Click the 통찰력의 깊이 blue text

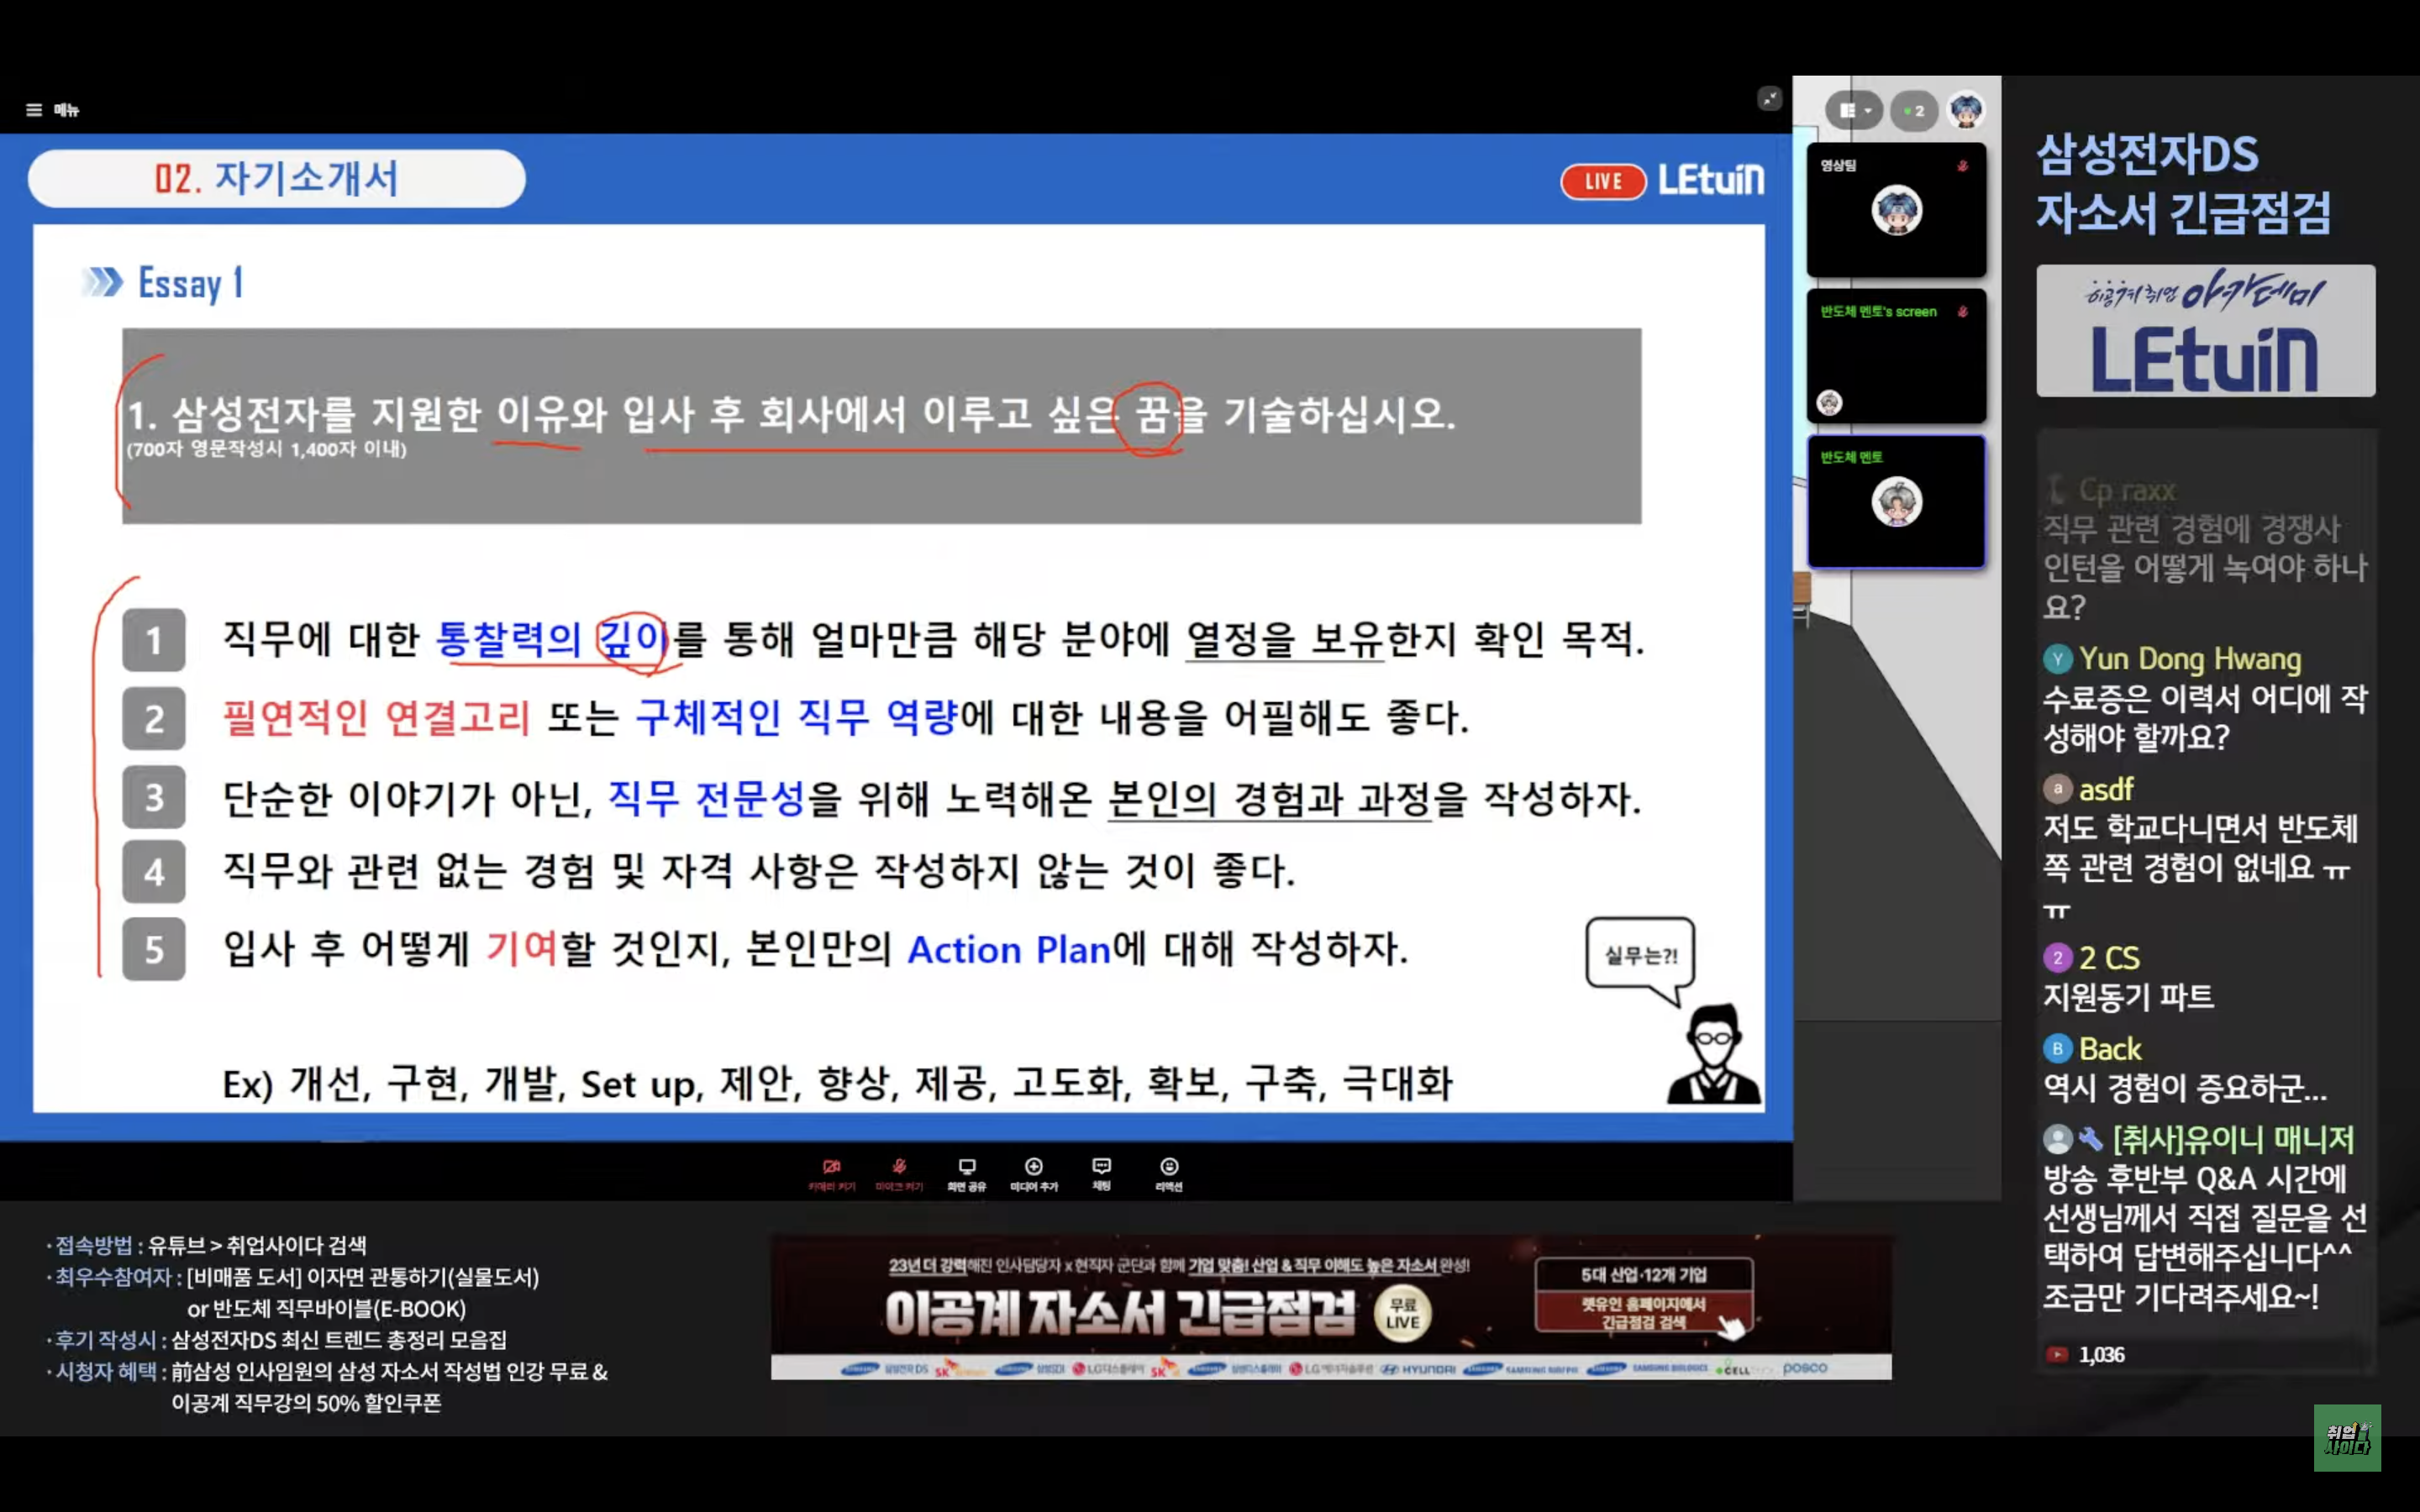(x=553, y=639)
